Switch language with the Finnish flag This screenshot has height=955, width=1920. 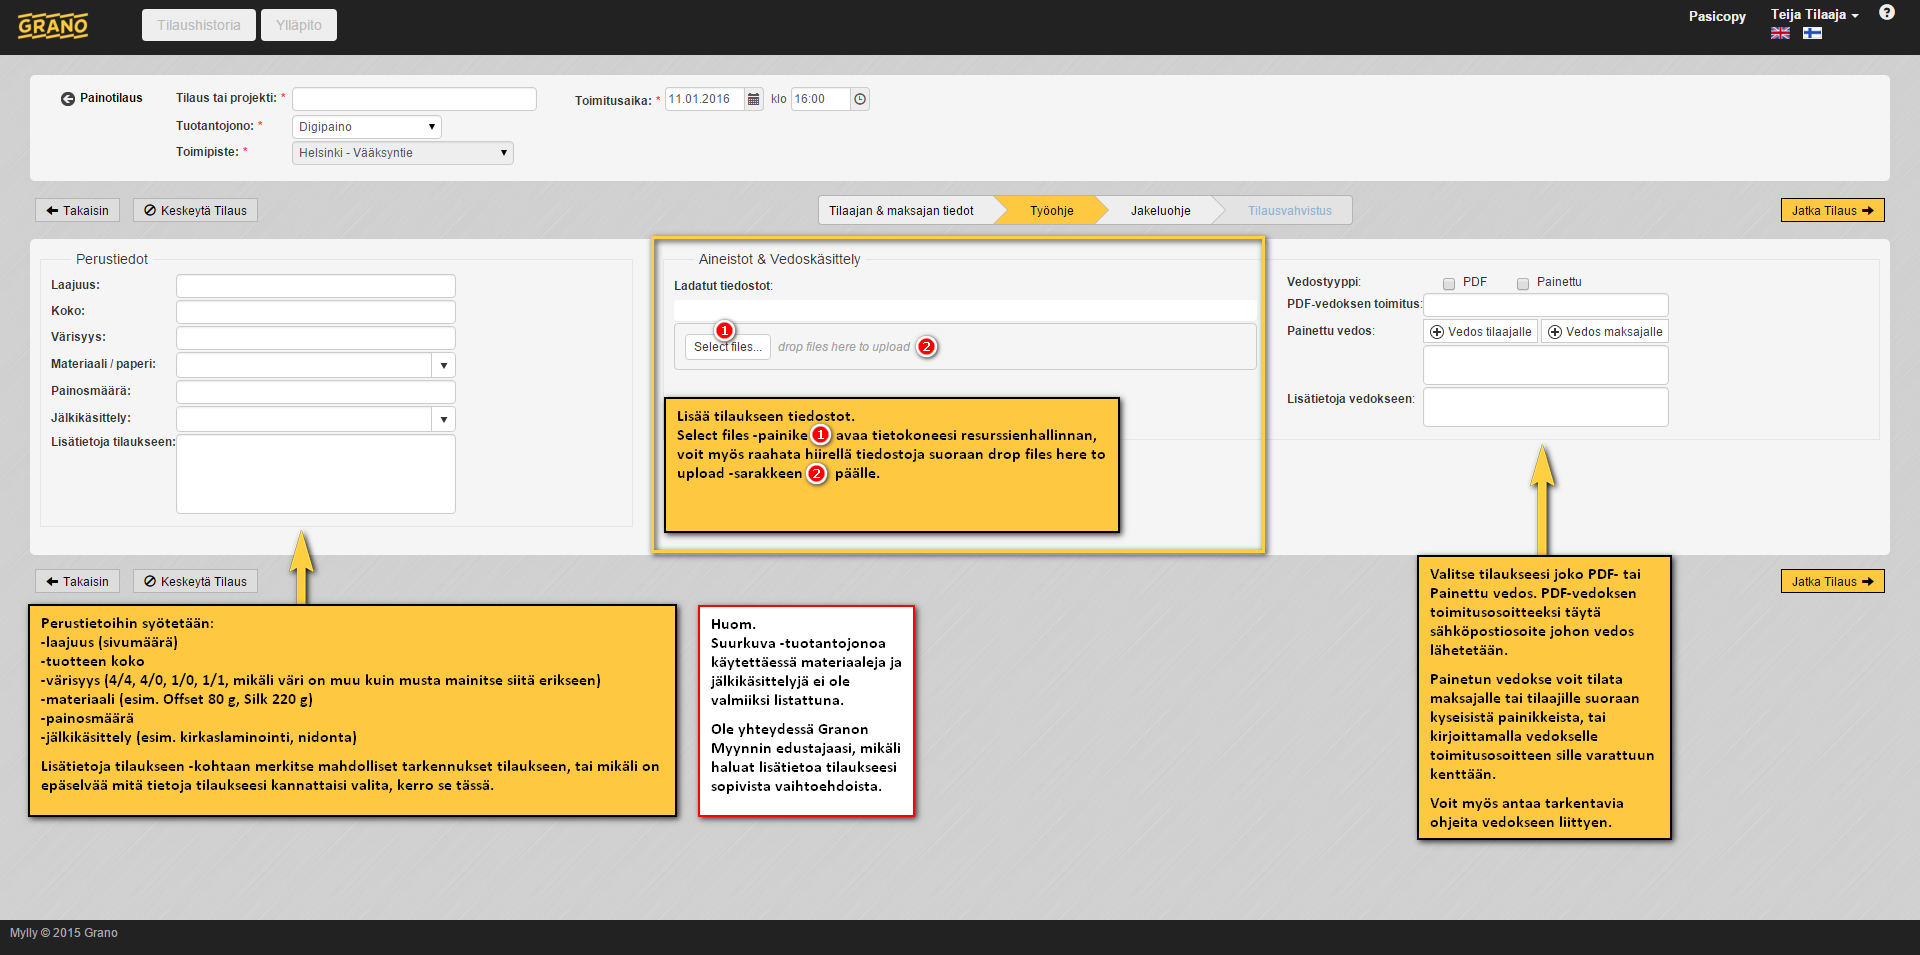tap(1812, 33)
